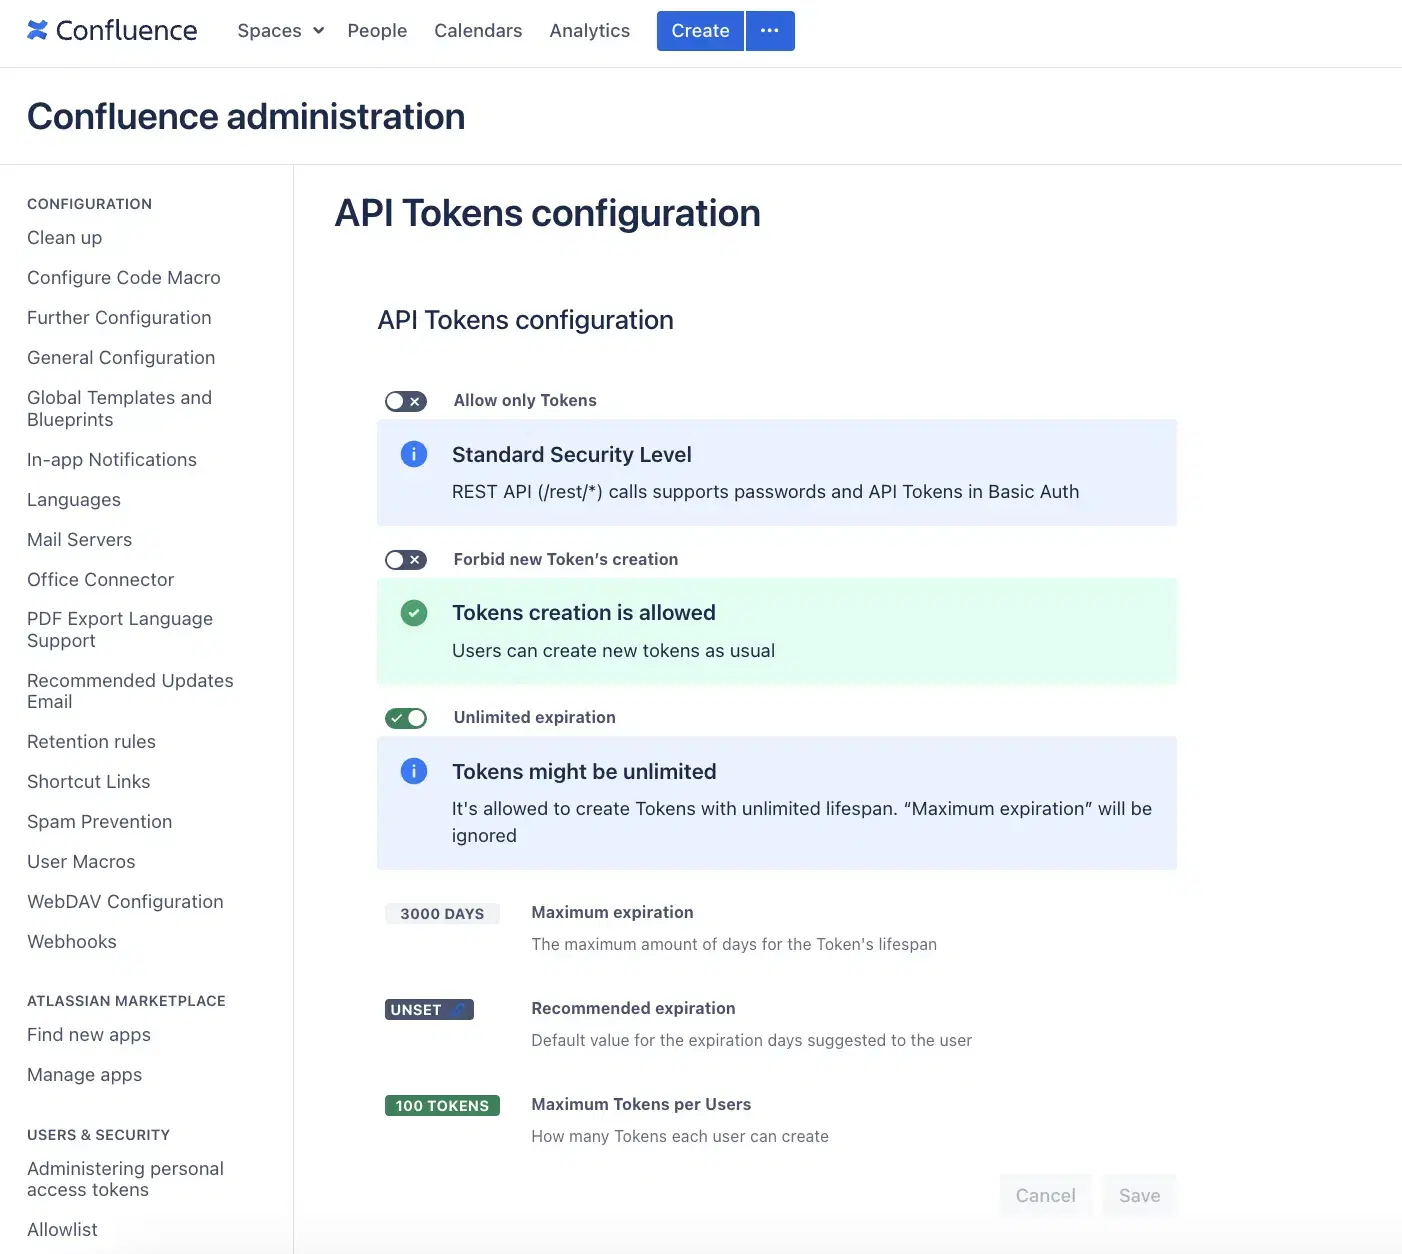Go to Mail Servers
The height and width of the screenshot is (1254, 1402).
[80, 540]
